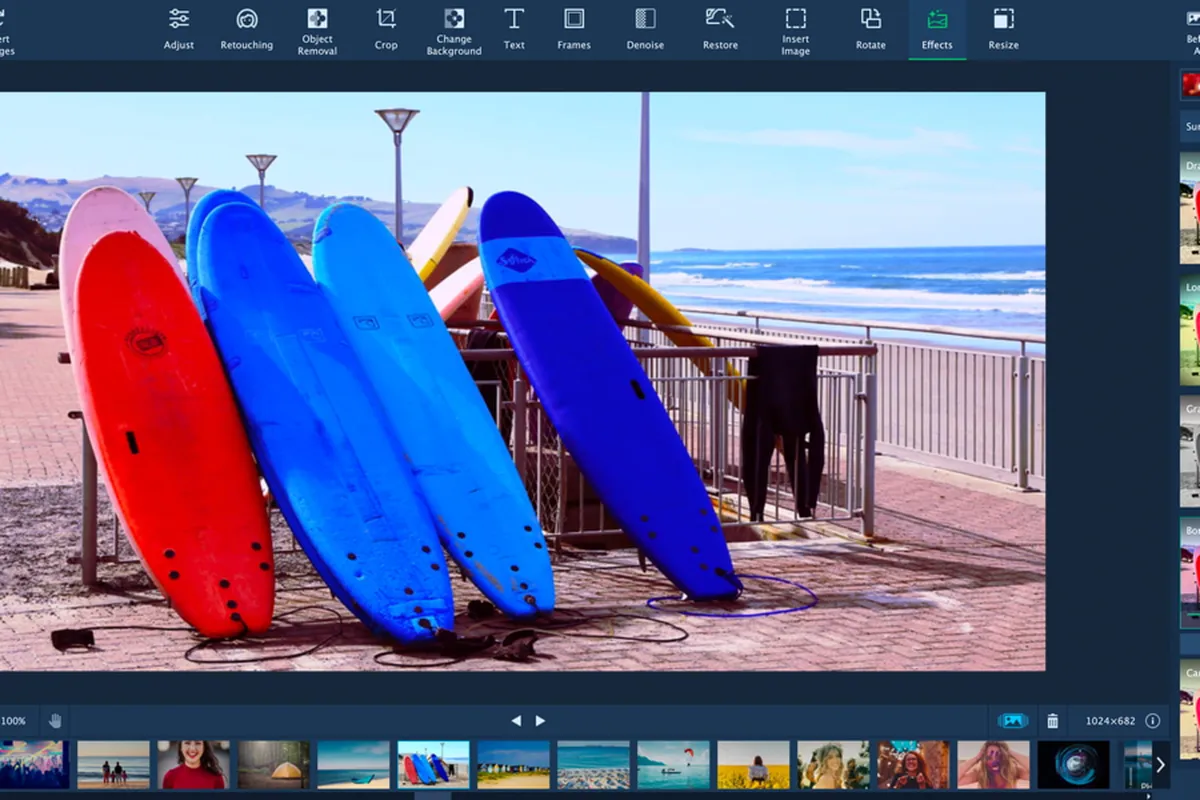Image resolution: width=1200 pixels, height=800 pixels.
Task: Expand filmstrip with the right chevron
Action: pos(1160,765)
